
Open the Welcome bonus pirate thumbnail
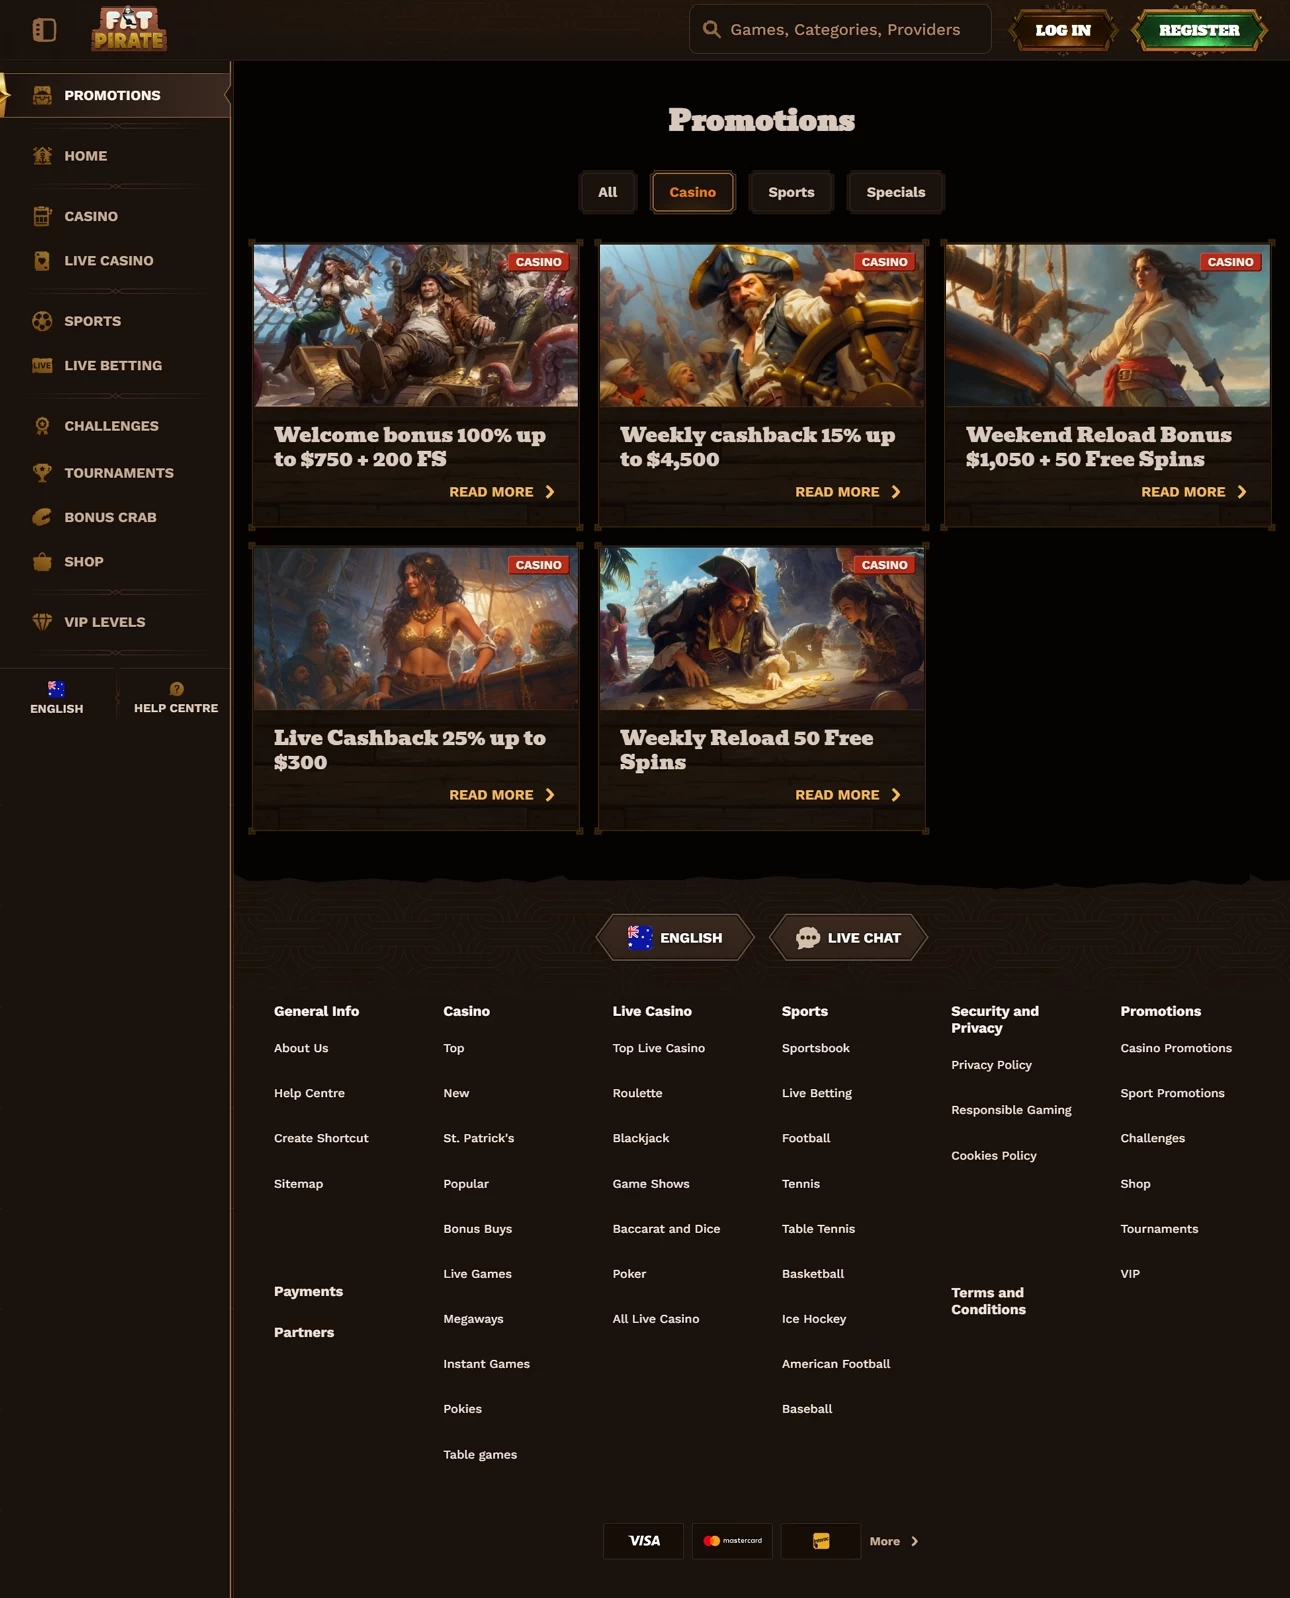[416, 325]
